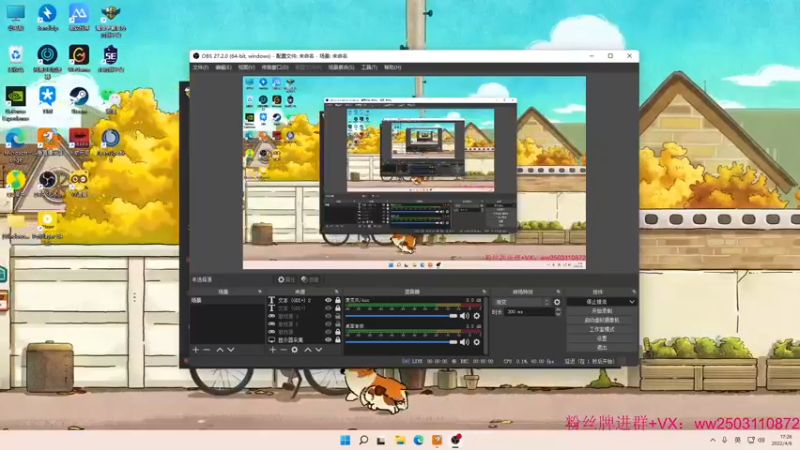
Task: Remove the selected source with Sources minus icon
Action: [x=284, y=349]
